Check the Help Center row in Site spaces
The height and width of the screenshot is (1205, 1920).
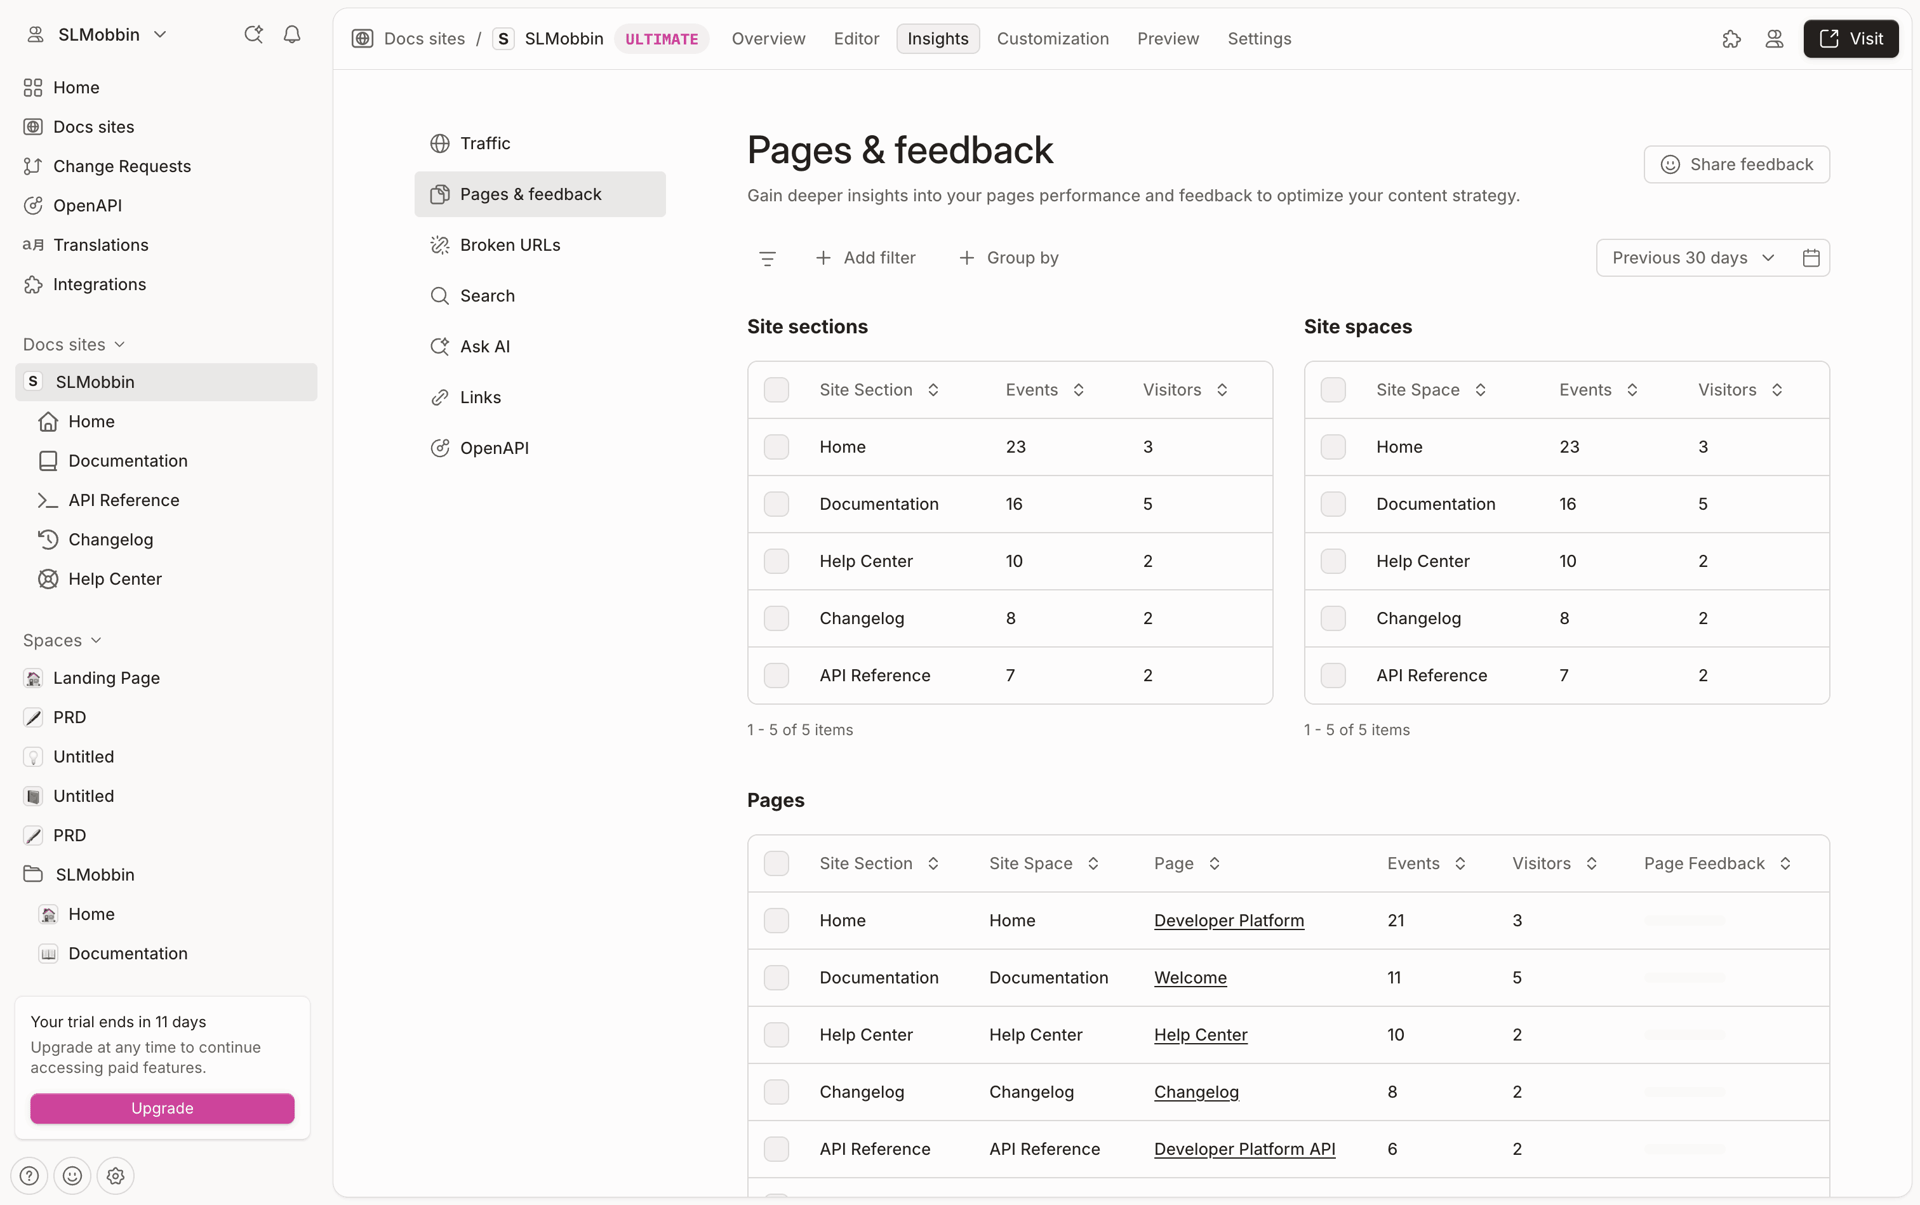coord(1333,561)
